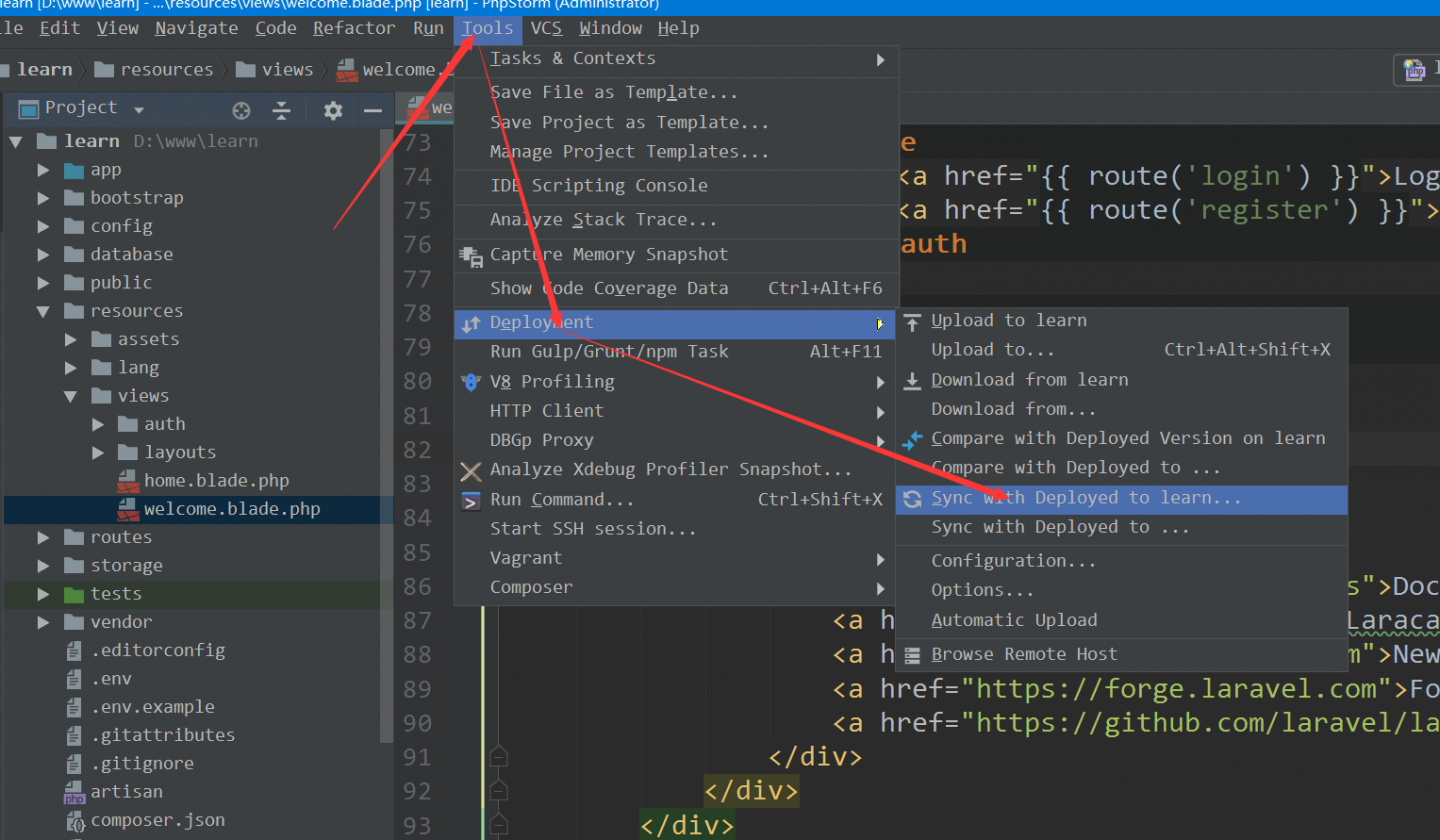Click the .editorconfig file icon
1440x840 pixels.
[x=73, y=651]
